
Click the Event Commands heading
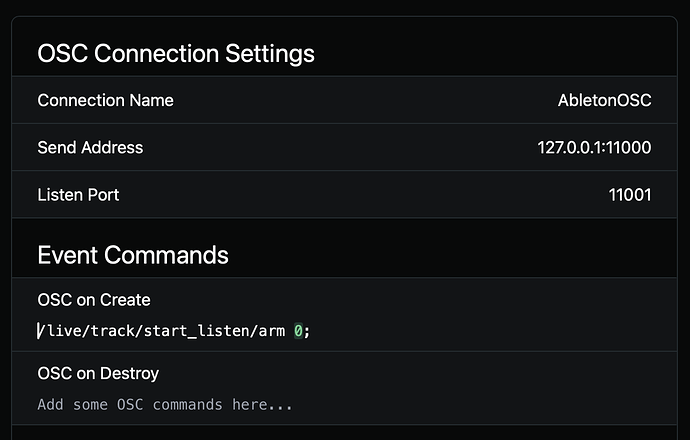click(x=133, y=254)
